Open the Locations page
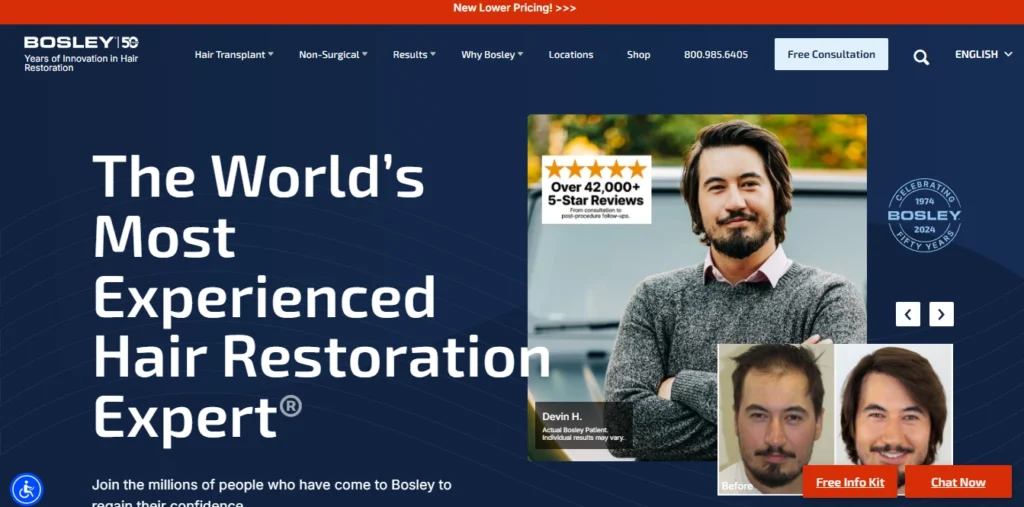This screenshot has height=507, width=1024. pyautogui.click(x=571, y=55)
